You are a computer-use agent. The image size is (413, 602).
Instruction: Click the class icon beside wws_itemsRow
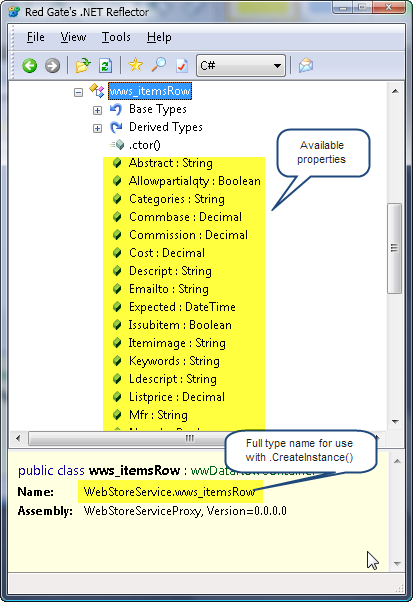click(x=97, y=91)
